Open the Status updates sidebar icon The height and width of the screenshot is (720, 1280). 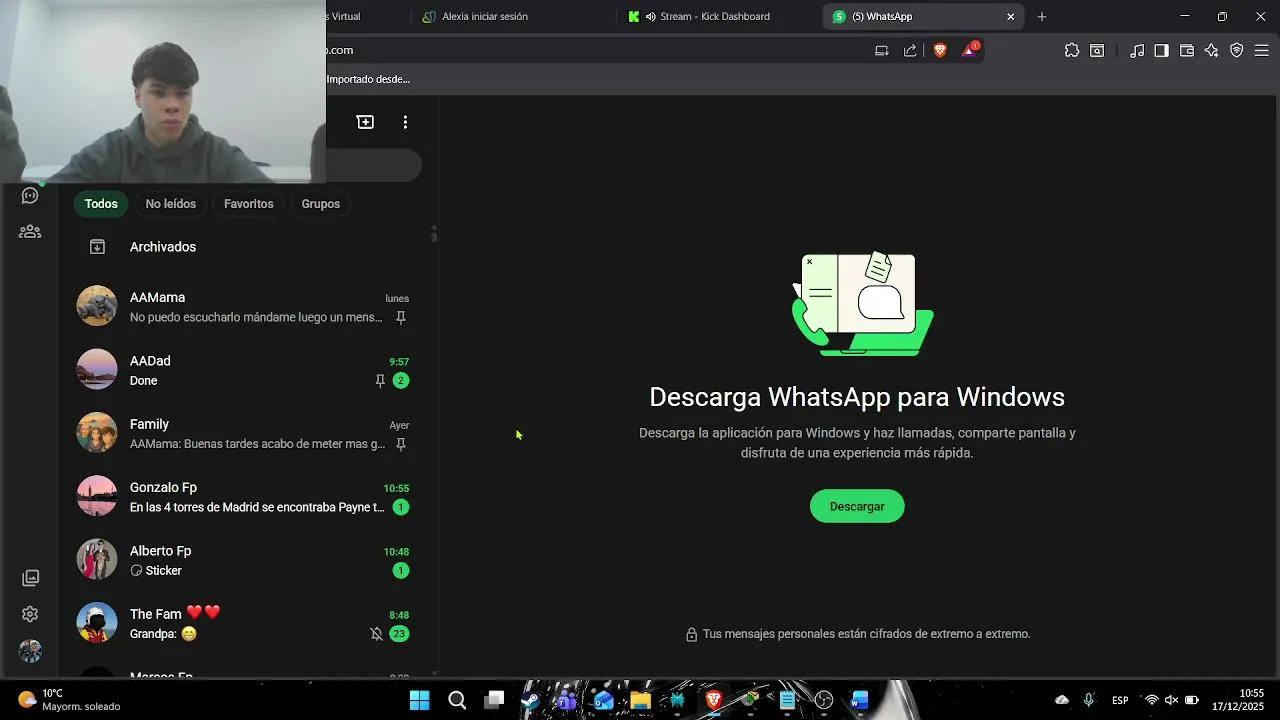pos(30,195)
